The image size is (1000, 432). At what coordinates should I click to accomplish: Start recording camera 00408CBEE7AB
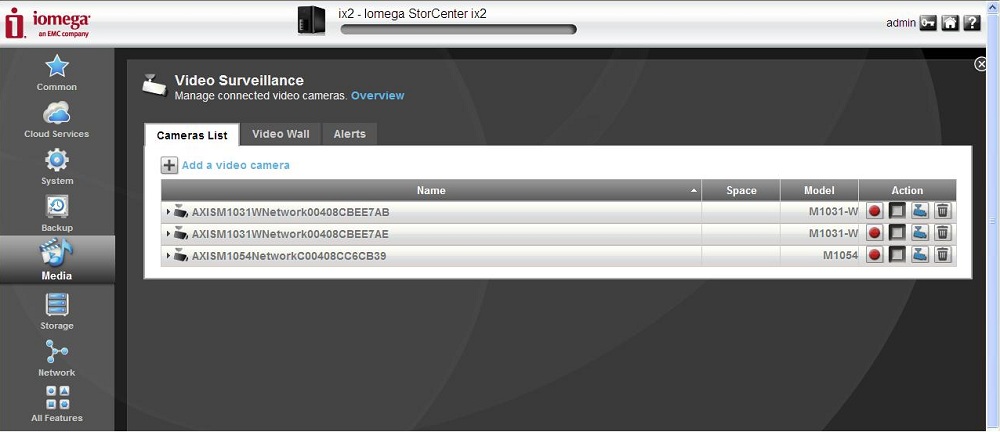pyautogui.click(x=874, y=211)
